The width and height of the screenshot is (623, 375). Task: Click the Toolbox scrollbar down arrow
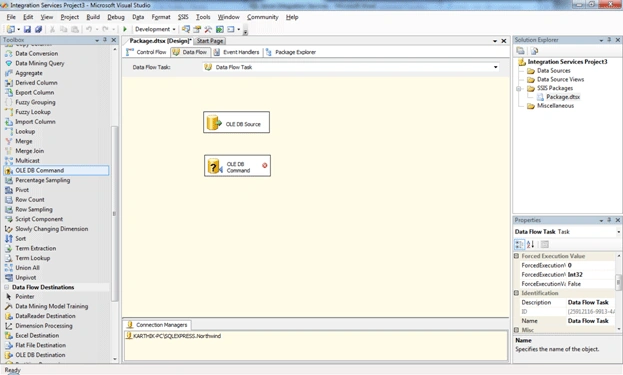(x=115, y=359)
